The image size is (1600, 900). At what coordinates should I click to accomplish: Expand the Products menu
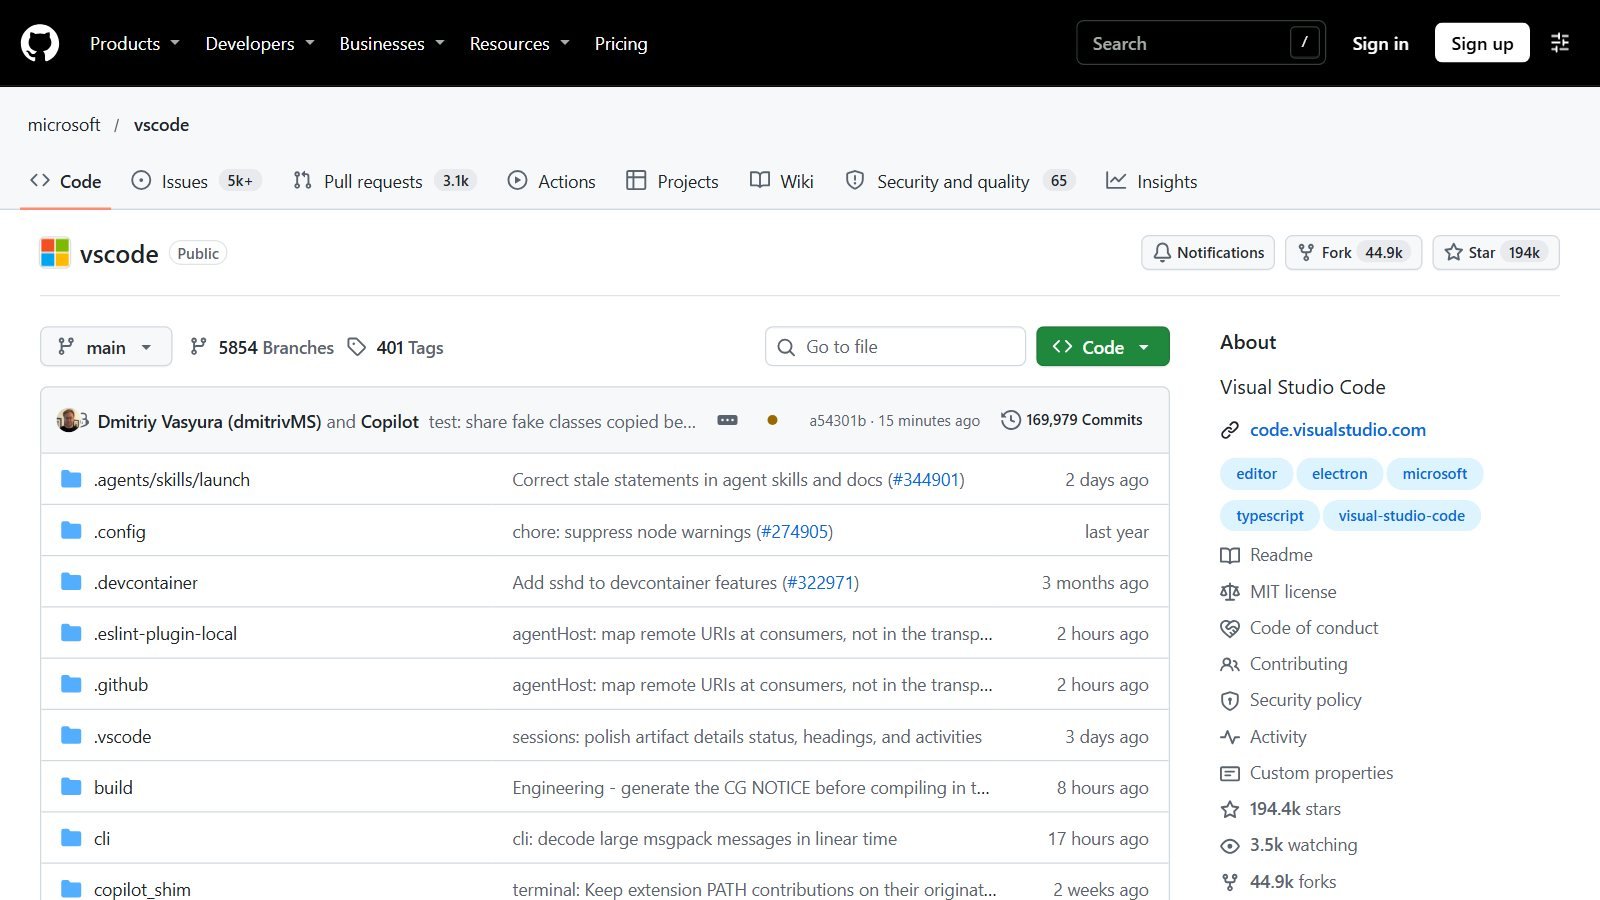click(134, 43)
